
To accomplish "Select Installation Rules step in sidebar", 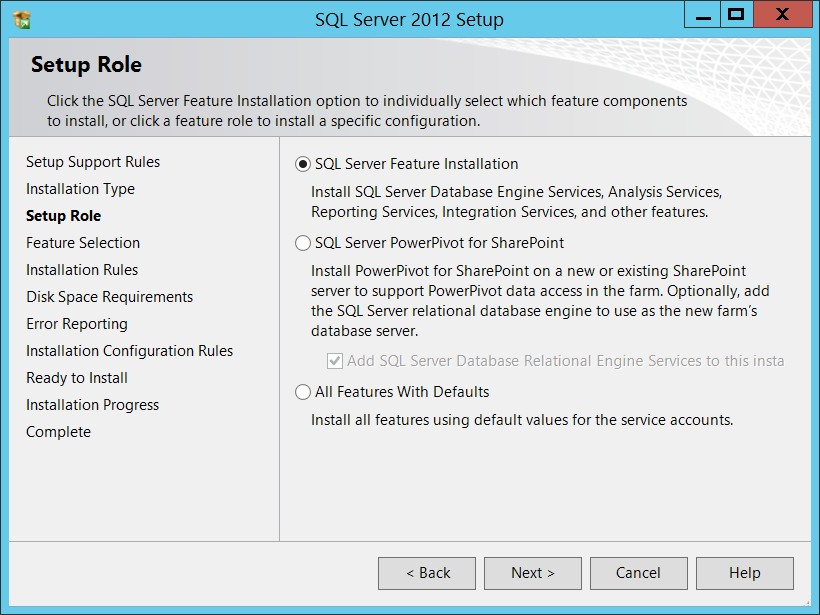I will 82,270.
